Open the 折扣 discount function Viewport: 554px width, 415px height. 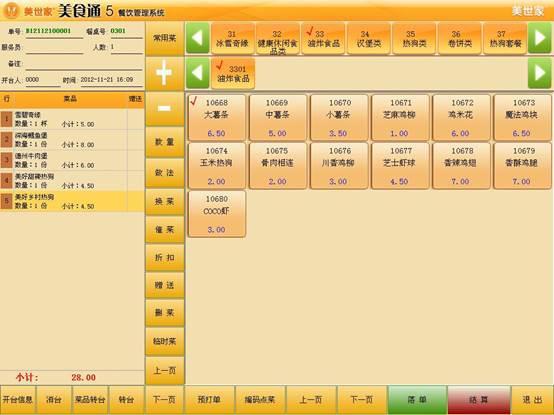tap(164, 257)
